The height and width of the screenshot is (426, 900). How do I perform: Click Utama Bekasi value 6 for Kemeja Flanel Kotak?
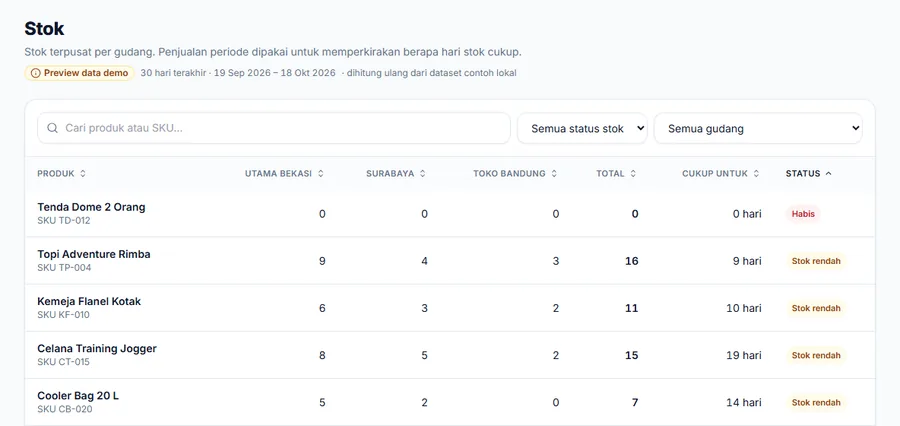pos(322,308)
